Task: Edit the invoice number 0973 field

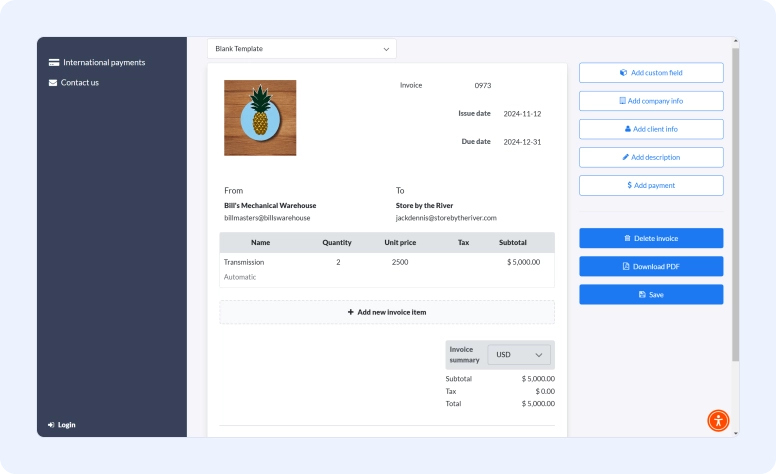Action: [x=483, y=86]
